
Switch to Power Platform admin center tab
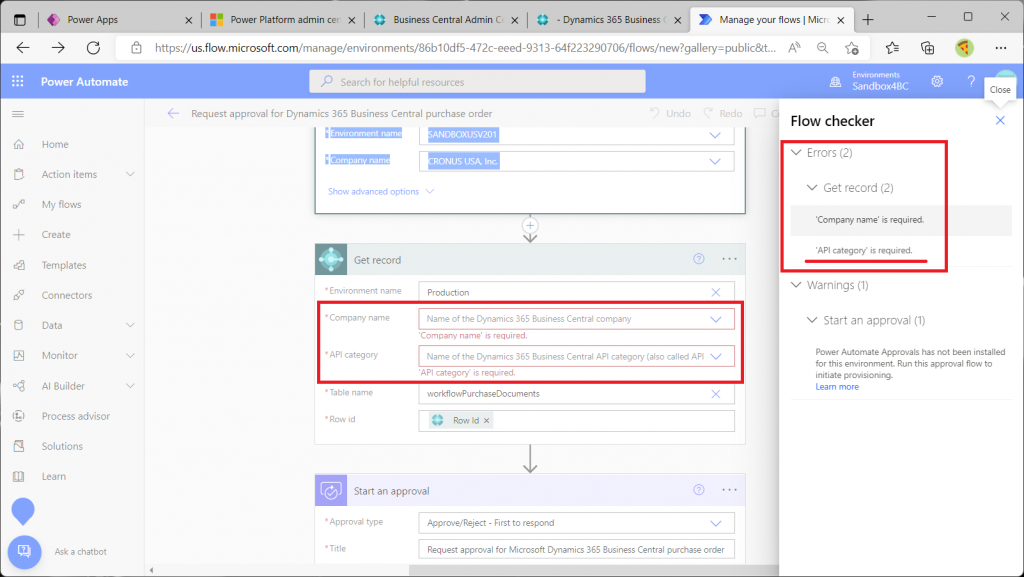(282, 20)
